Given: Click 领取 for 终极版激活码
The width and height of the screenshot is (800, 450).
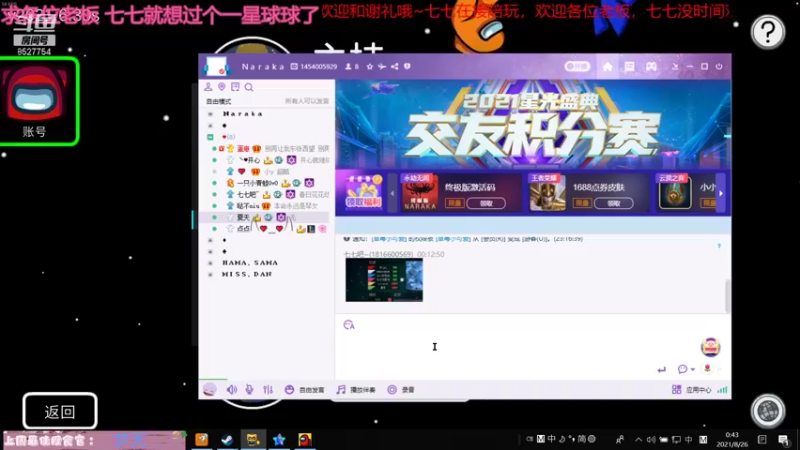Looking at the screenshot, I should pos(486,203).
